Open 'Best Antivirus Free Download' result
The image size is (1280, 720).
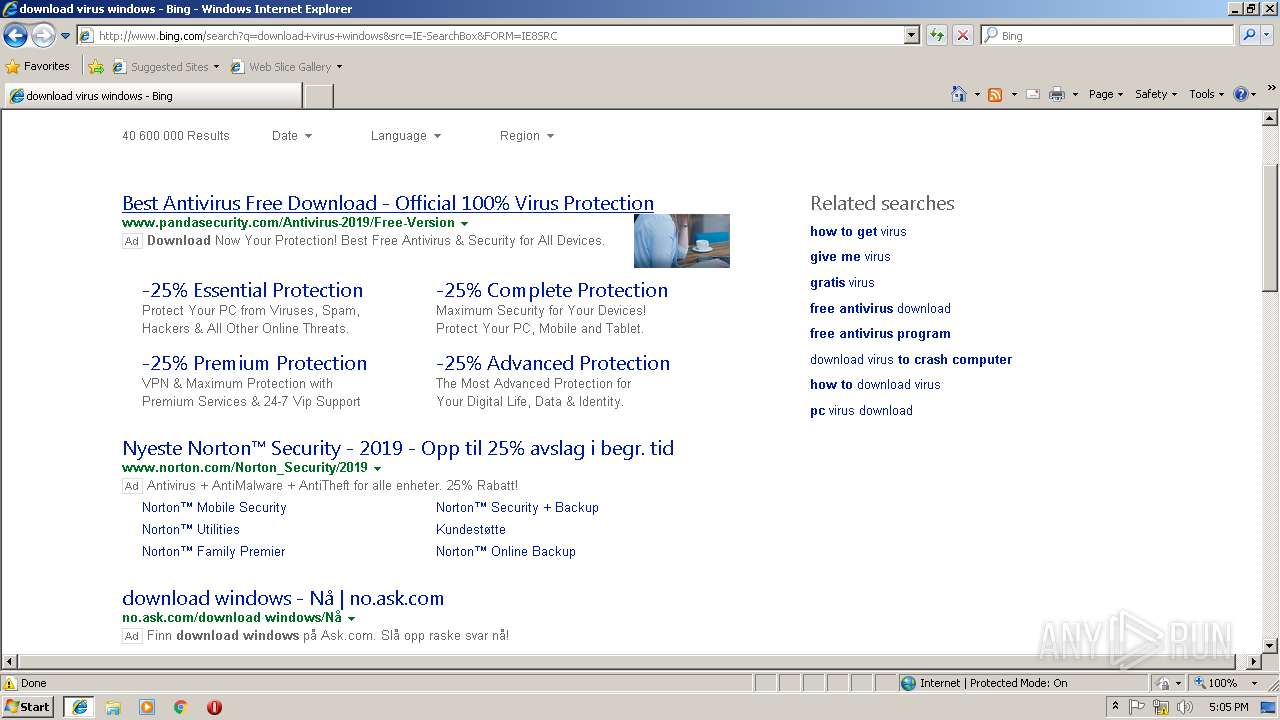388,203
